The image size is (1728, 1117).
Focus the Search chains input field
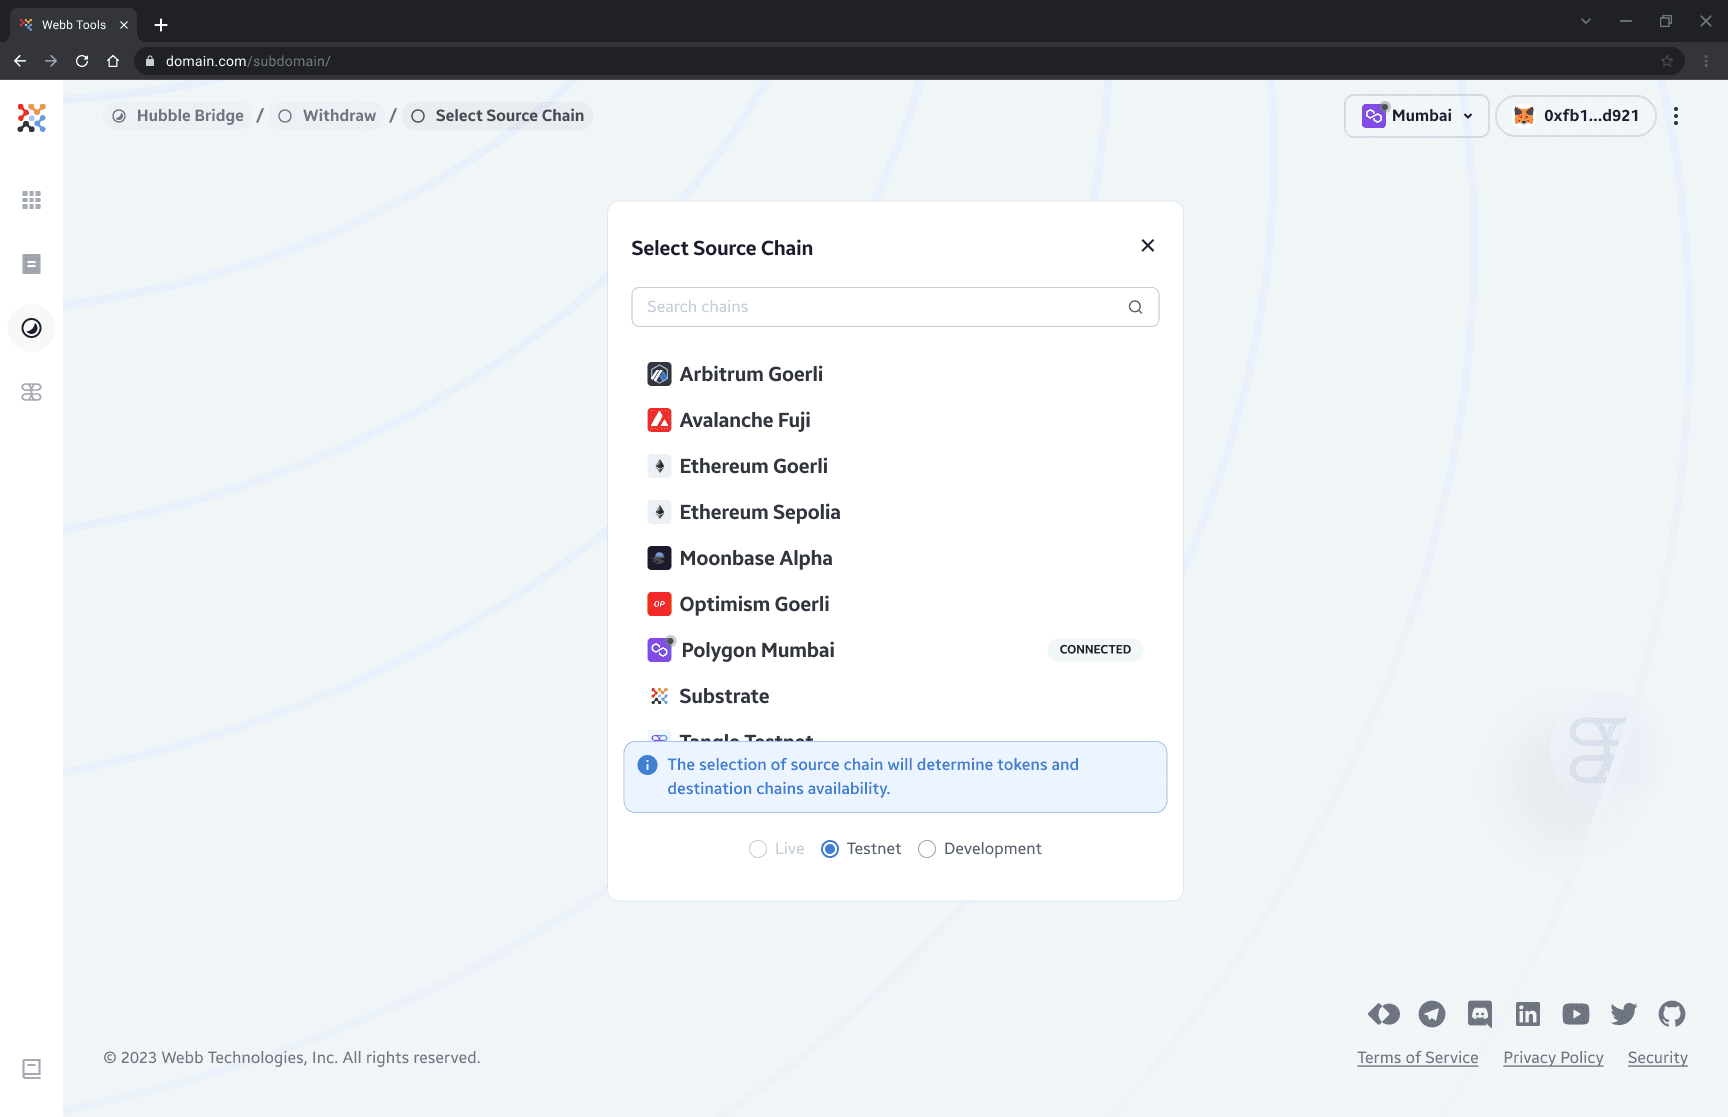(895, 307)
